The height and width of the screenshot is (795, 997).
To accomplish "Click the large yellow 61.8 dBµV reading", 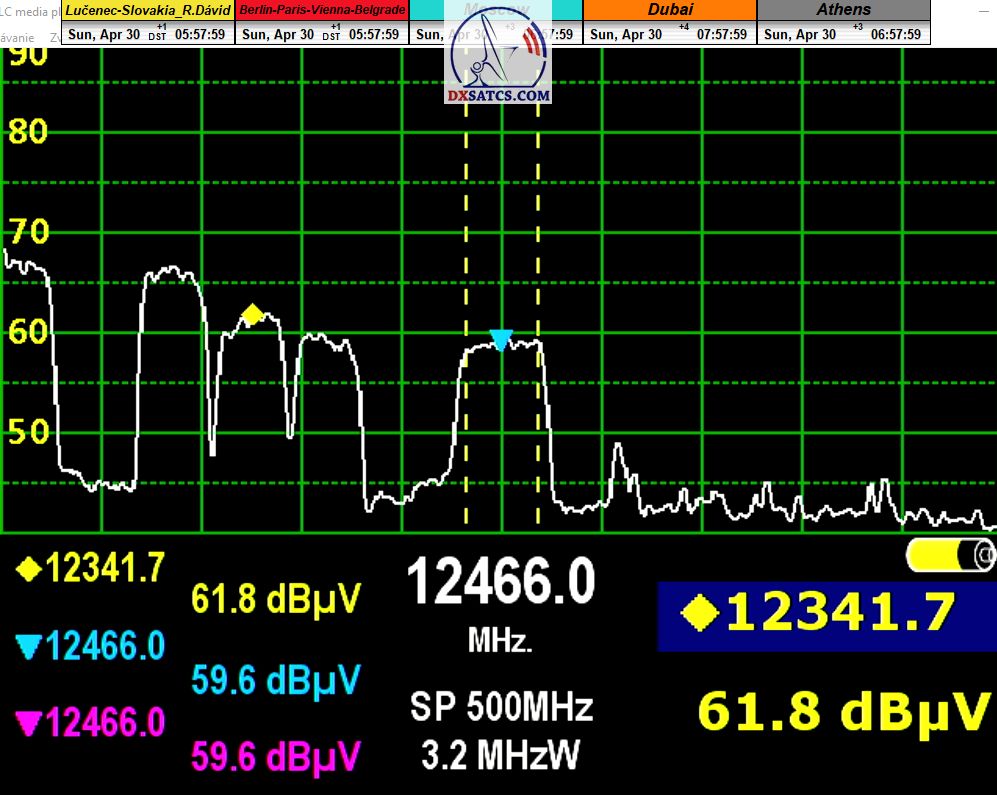I will 845,711.
